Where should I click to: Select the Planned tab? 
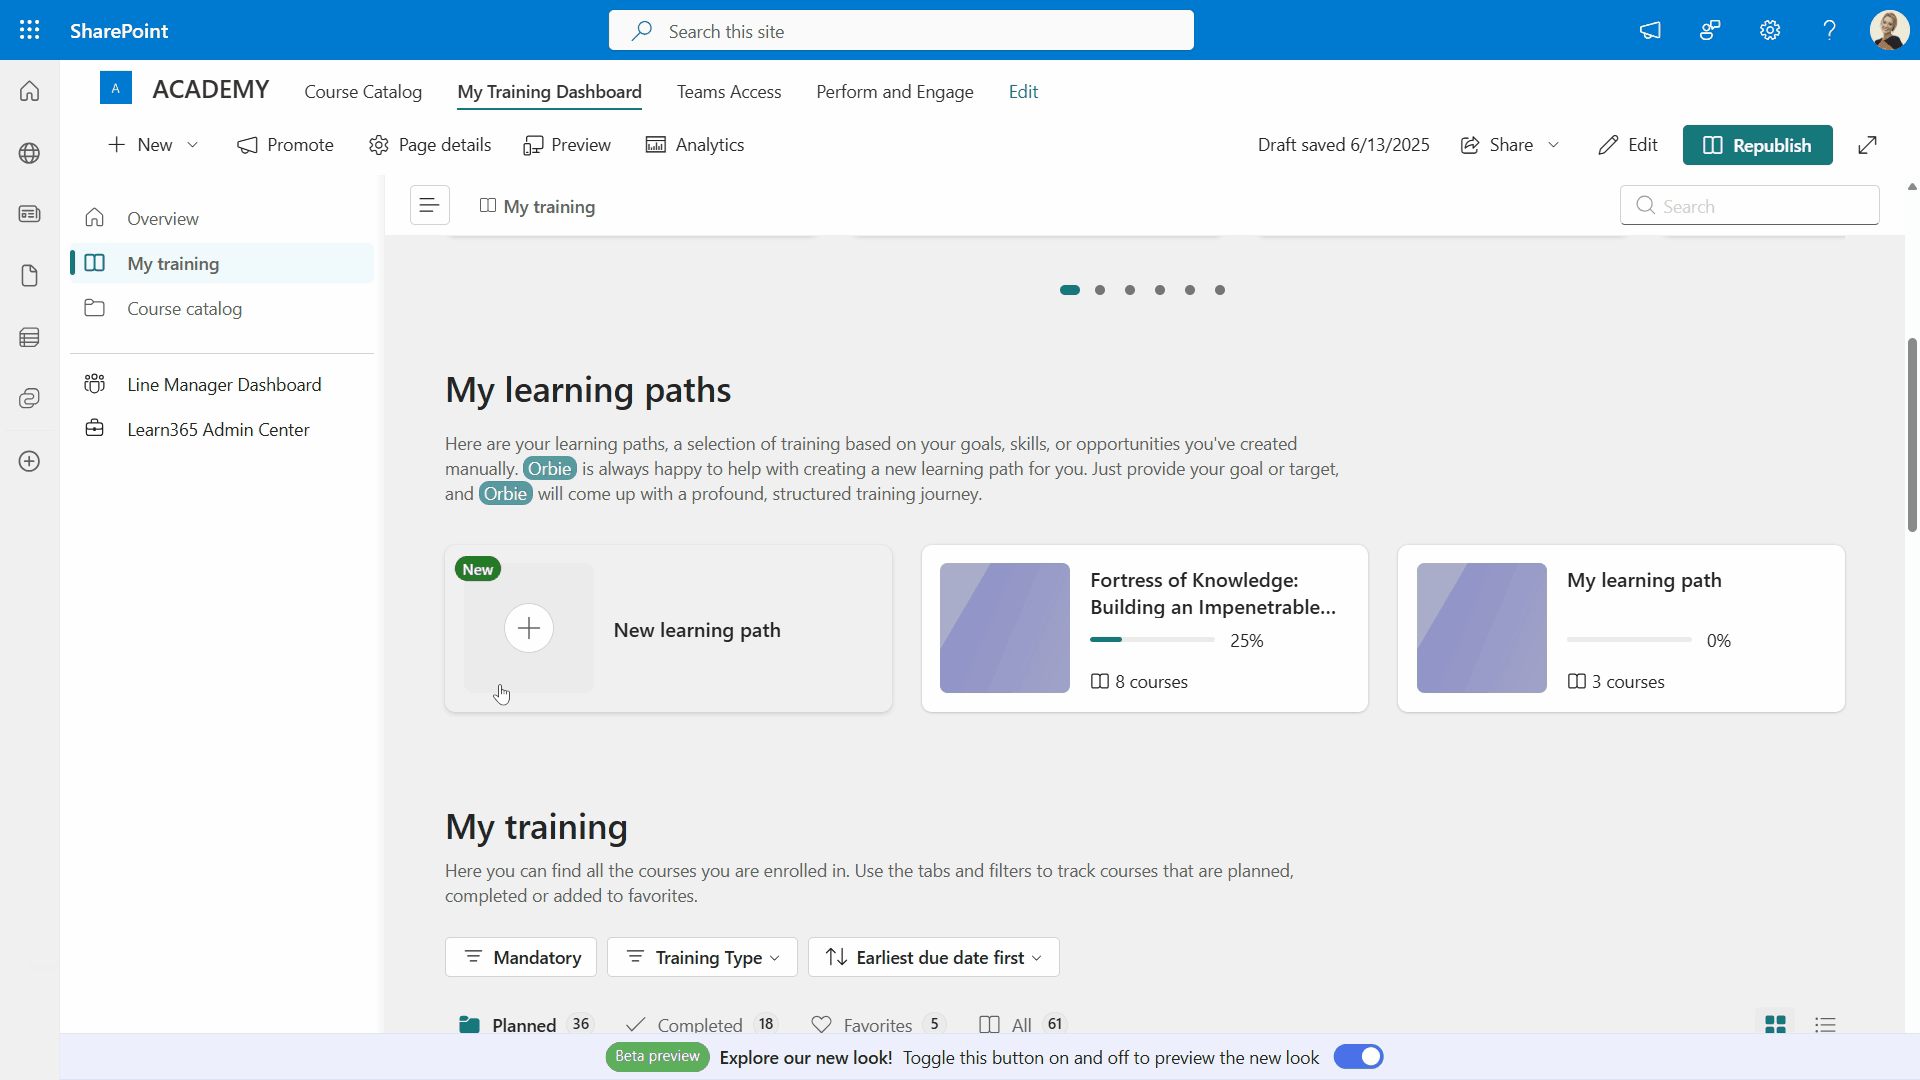click(x=525, y=1024)
